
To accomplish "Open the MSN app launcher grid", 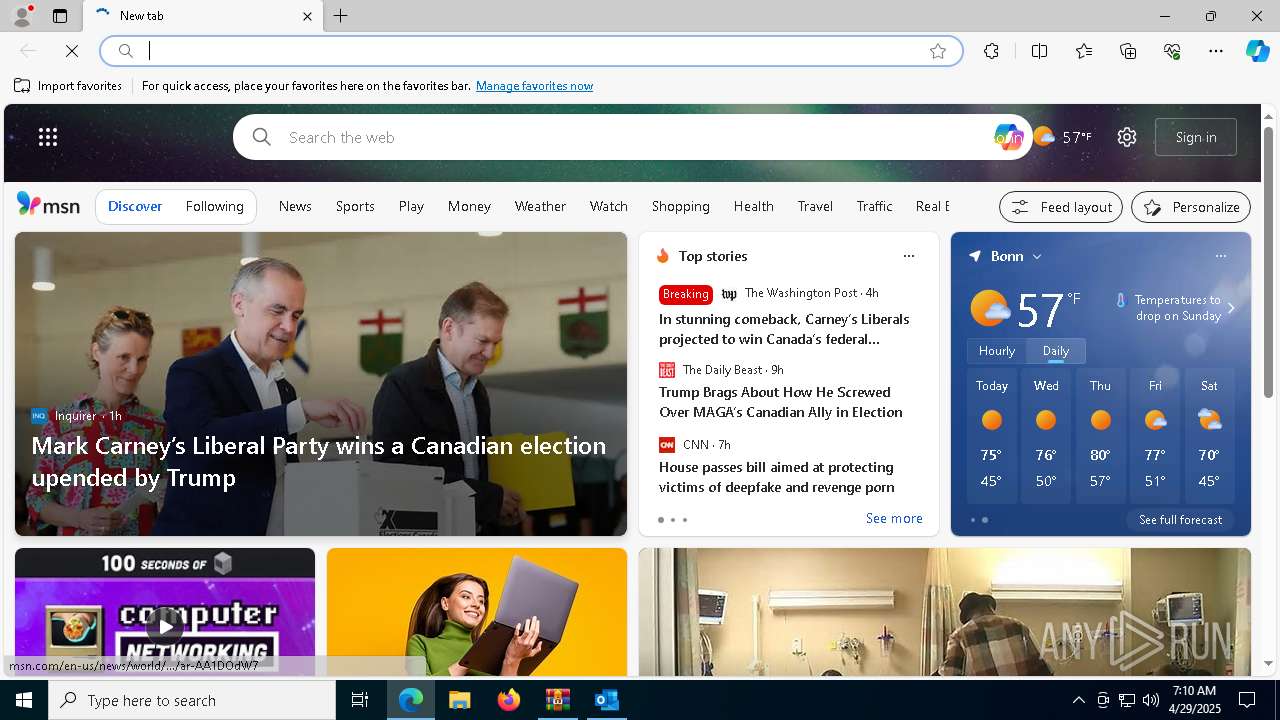I will click(x=48, y=137).
